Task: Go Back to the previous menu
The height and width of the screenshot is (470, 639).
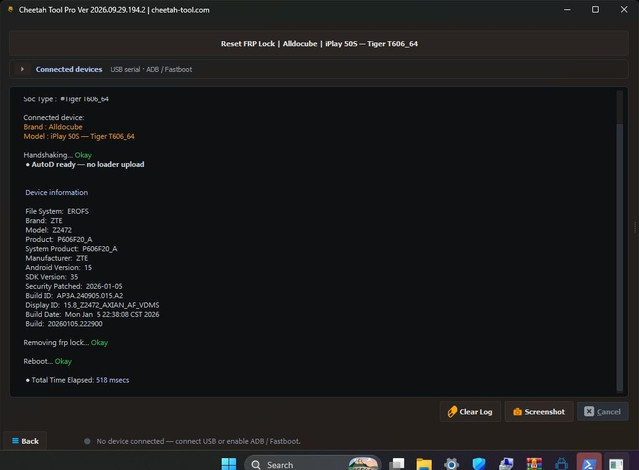Action: click(25, 441)
